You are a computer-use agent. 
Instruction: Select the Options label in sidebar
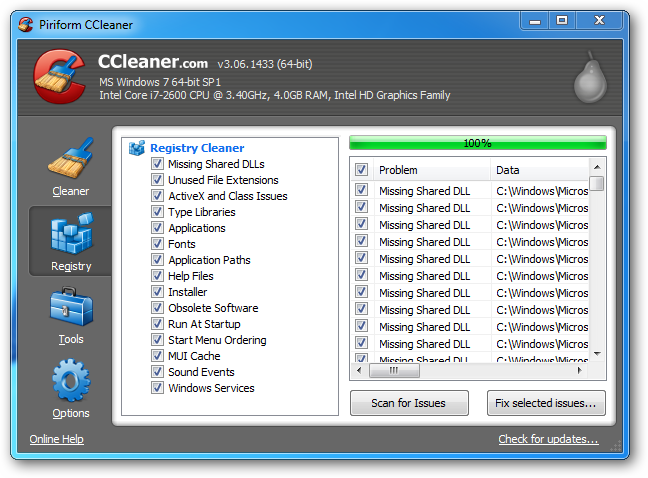click(x=71, y=413)
